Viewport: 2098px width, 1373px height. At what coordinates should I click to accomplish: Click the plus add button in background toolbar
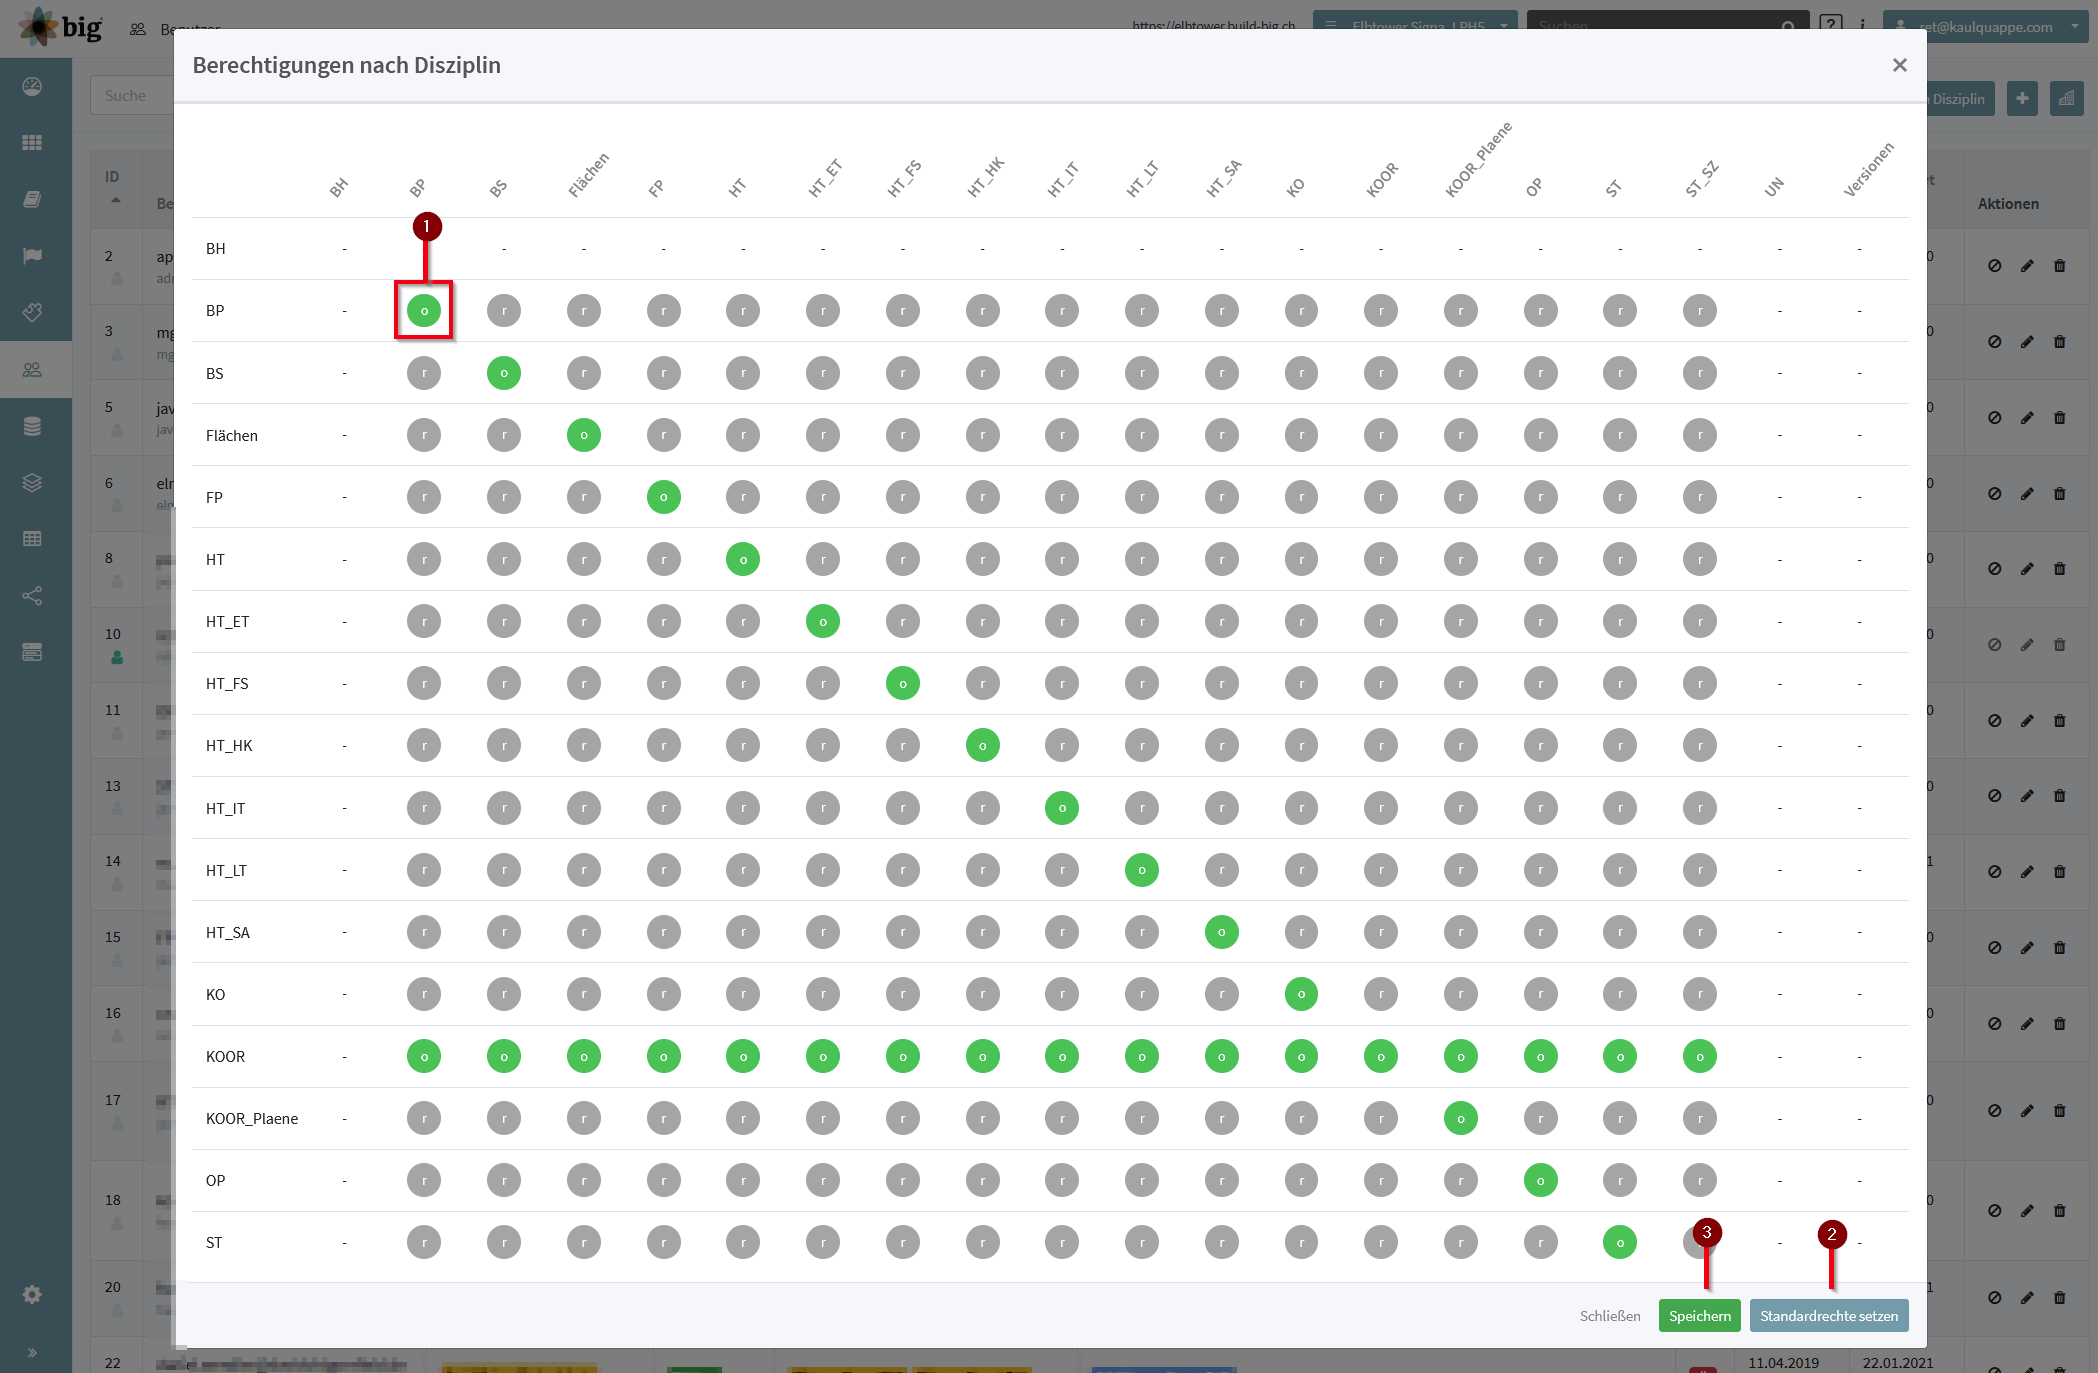pos(2022,98)
